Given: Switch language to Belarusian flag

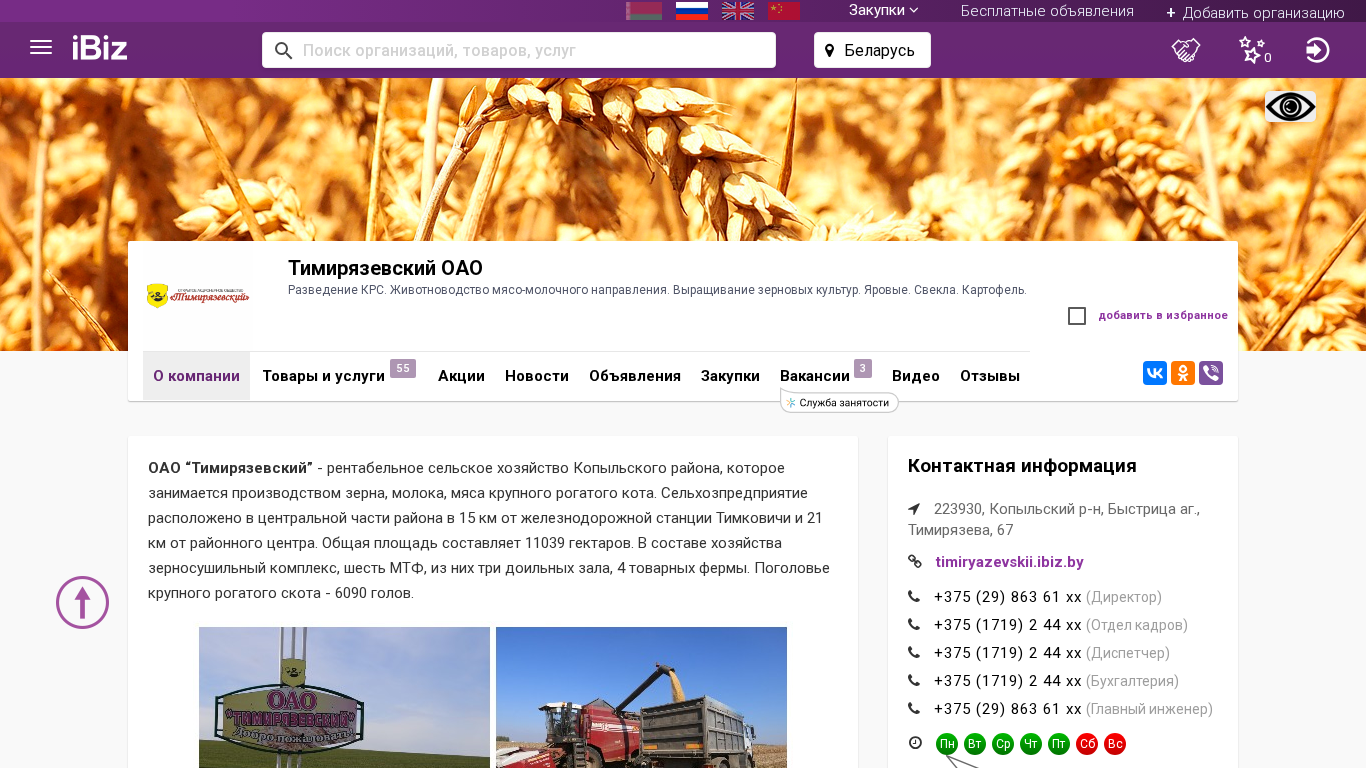Looking at the screenshot, I should (644, 11).
